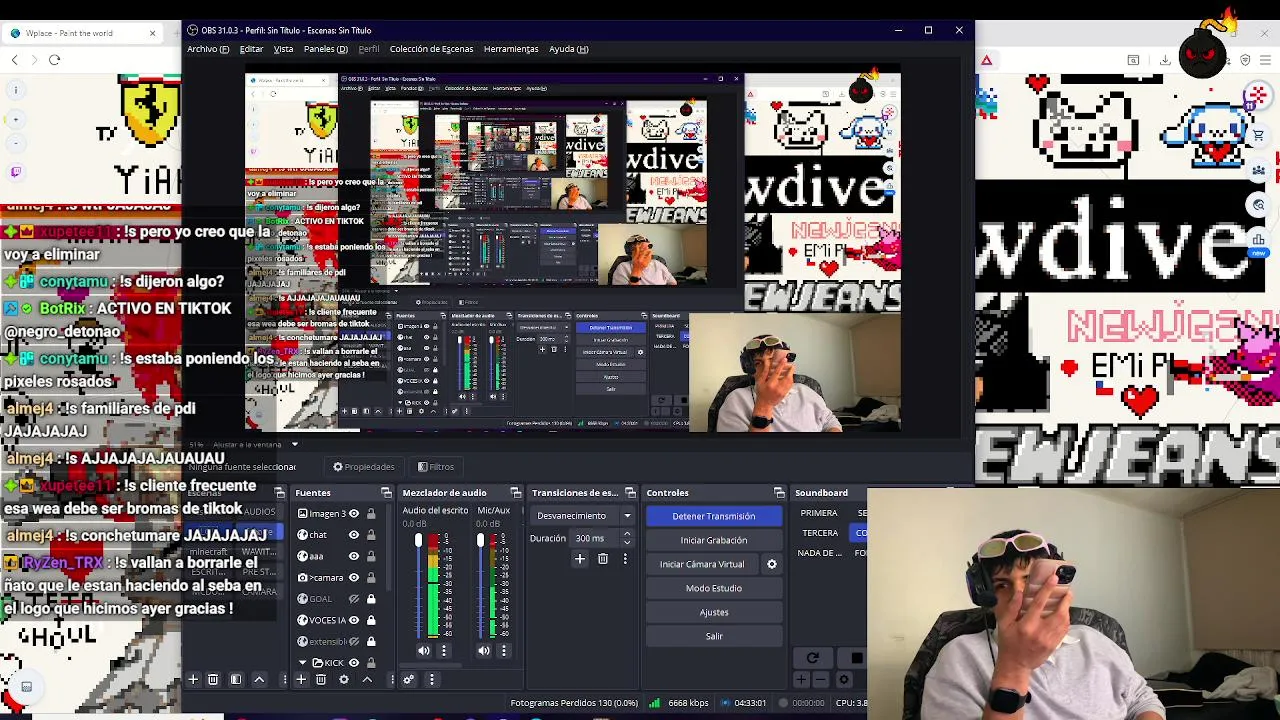The height and width of the screenshot is (720, 1280).
Task: Open browser hamburger menu
Action: (x=1266, y=60)
